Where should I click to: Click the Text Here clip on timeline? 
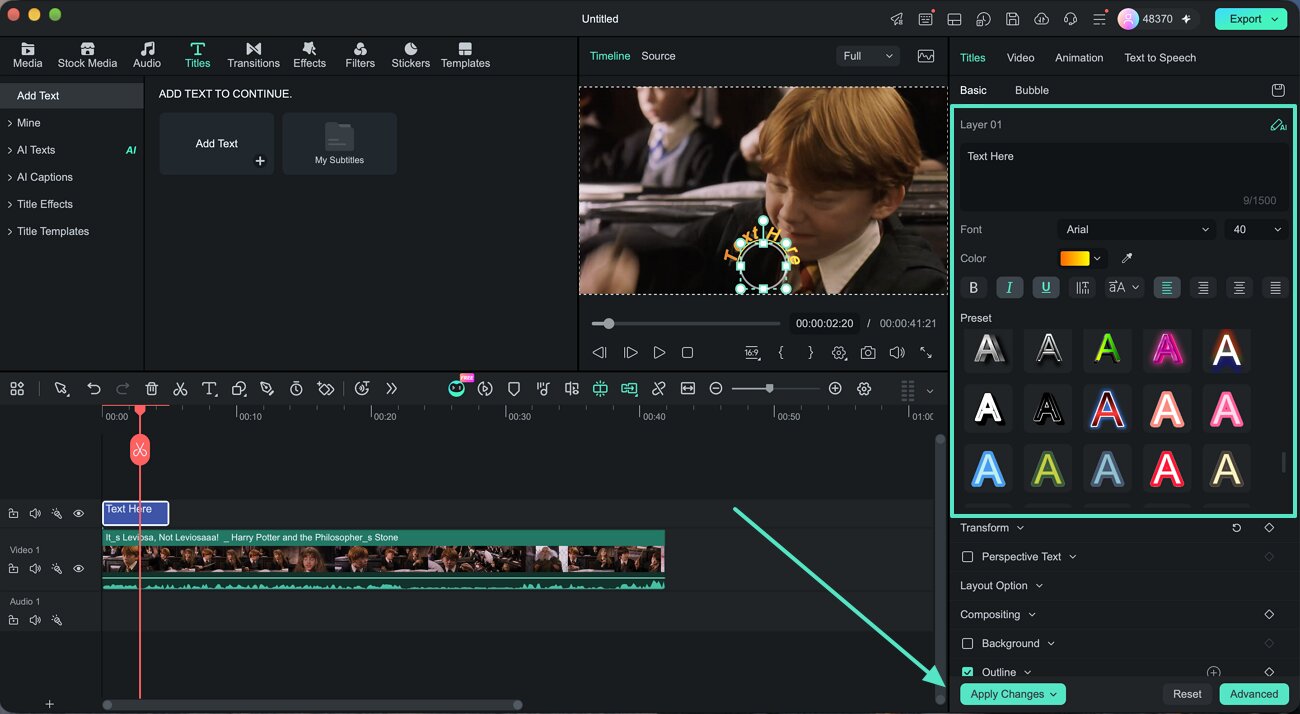click(x=136, y=513)
